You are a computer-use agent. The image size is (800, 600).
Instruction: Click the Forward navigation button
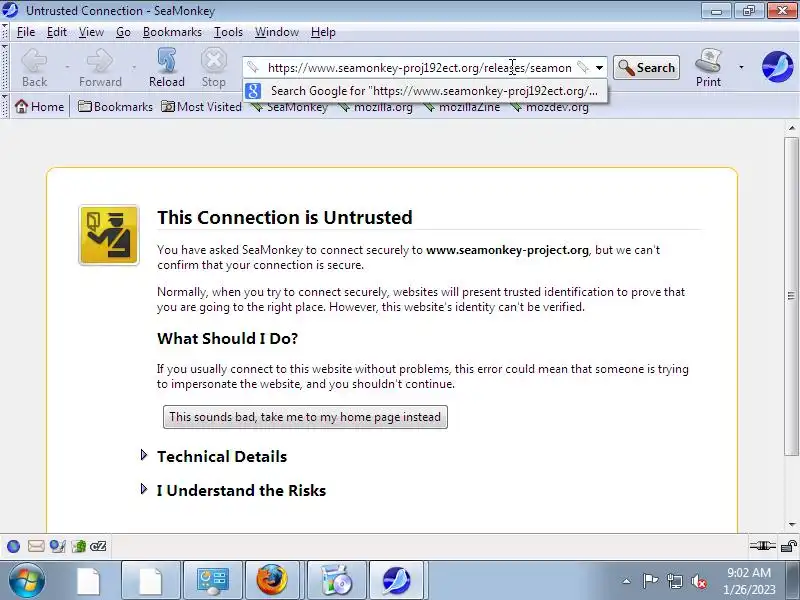tap(100, 68)
